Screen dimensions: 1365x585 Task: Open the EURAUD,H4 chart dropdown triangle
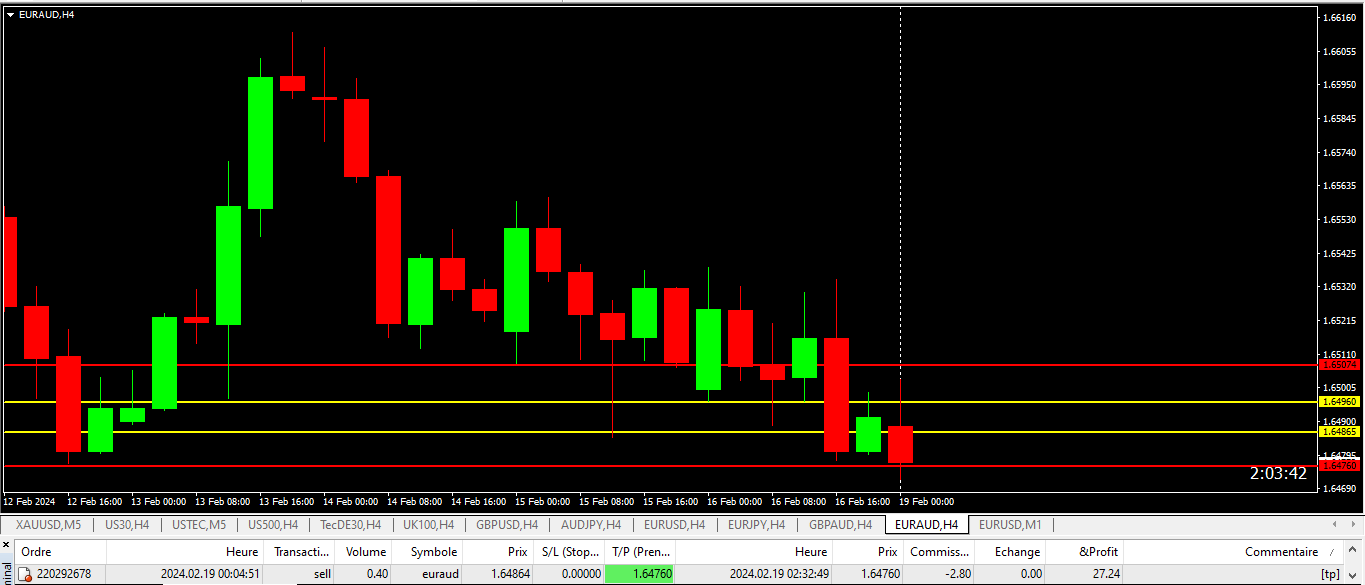[10, 14]
